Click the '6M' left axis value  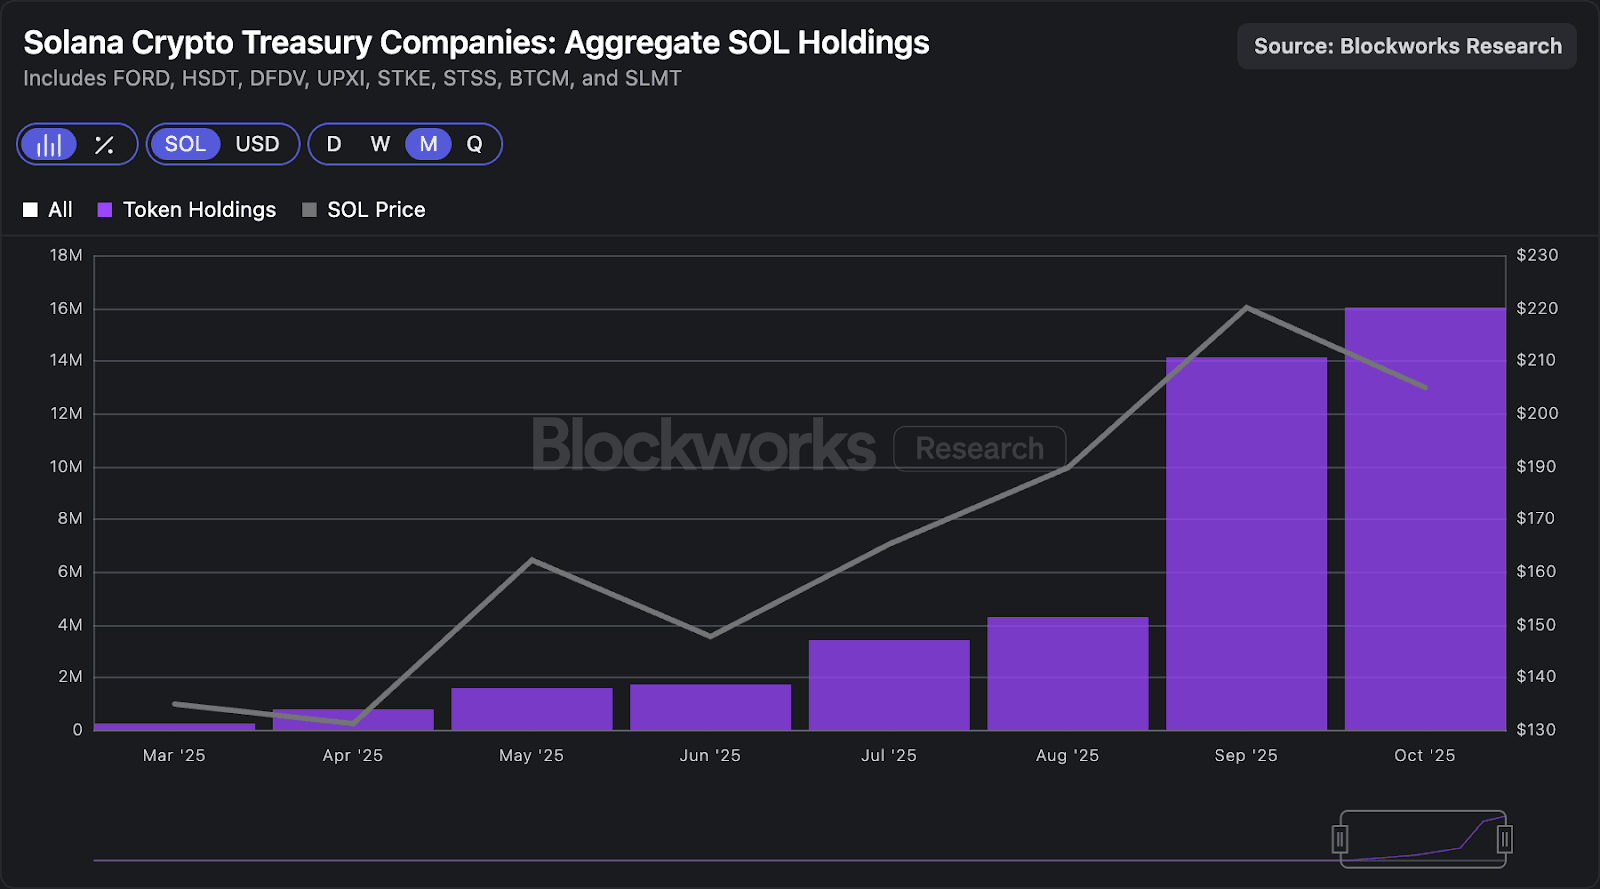pos(70,572)
